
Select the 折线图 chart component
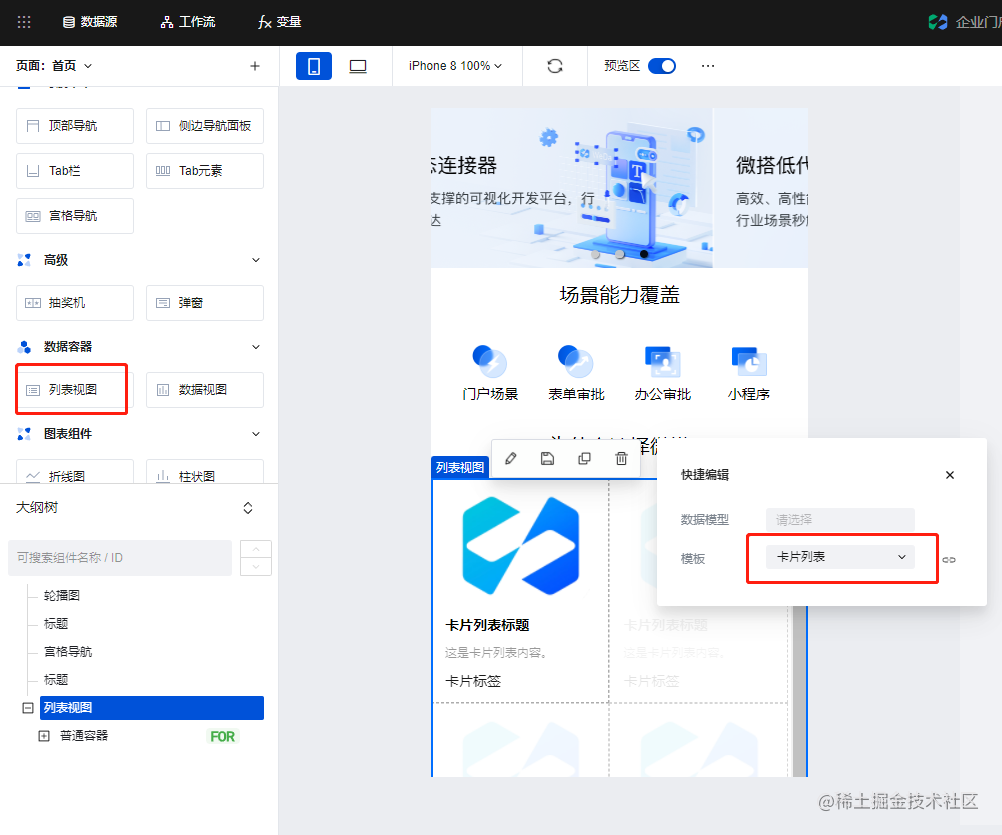click(x=75, y=471)
